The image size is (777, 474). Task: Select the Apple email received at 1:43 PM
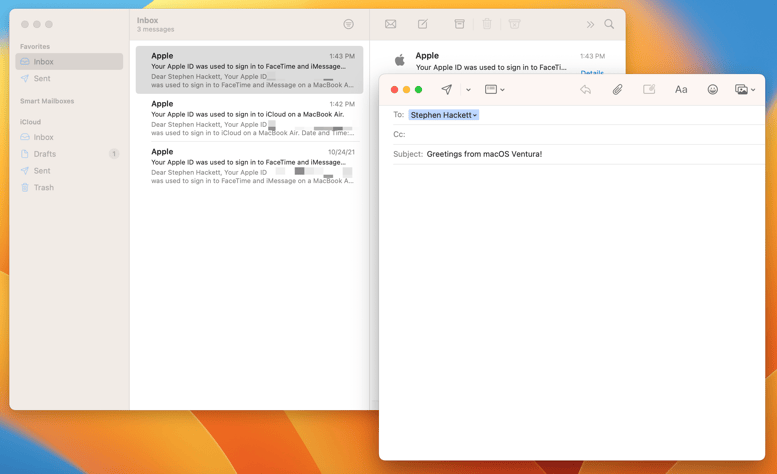tap(249, 70)
